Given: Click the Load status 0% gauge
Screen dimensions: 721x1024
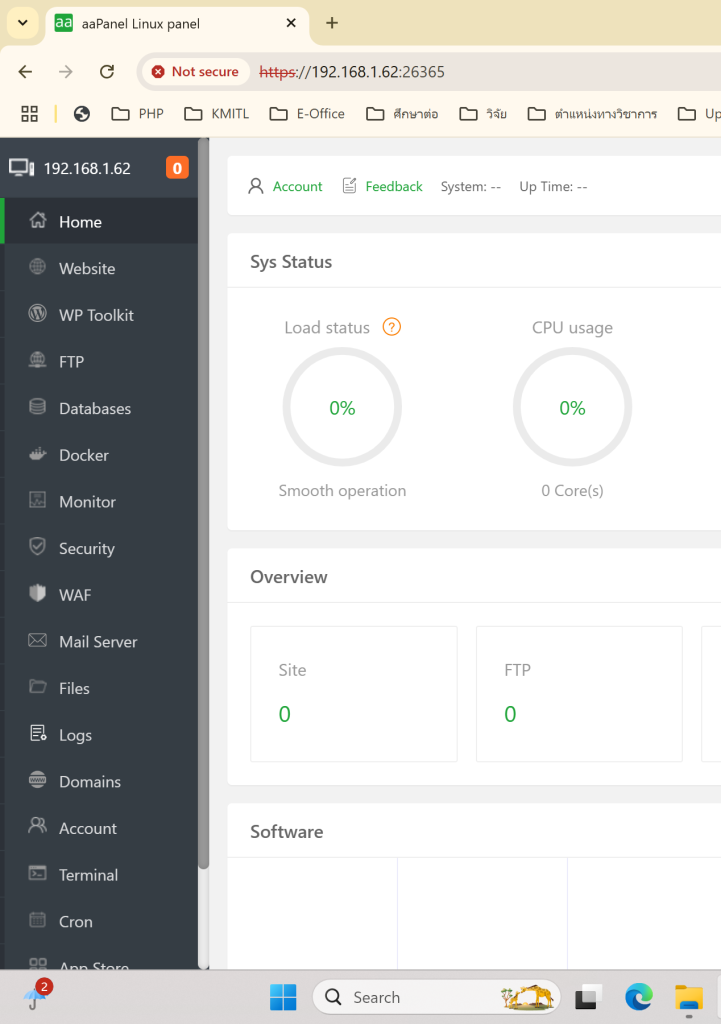Looking at the screenshot, I should (x=342, y=408).
